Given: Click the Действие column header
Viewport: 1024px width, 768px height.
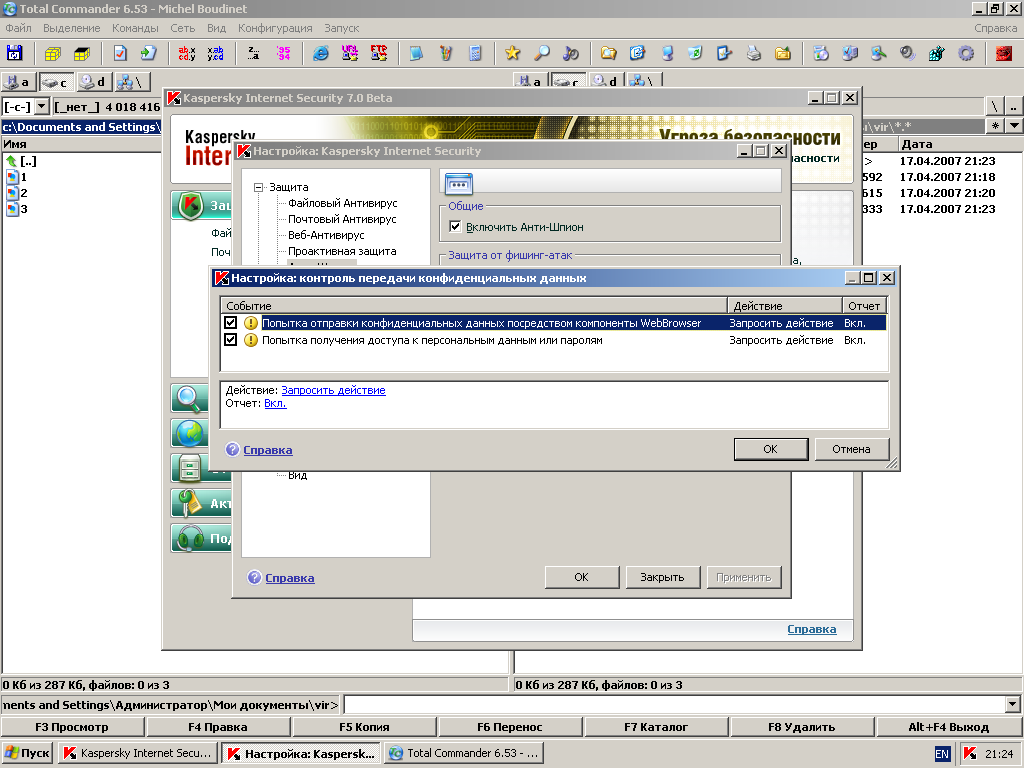Looking at the screenshot, I should [784, 306].
